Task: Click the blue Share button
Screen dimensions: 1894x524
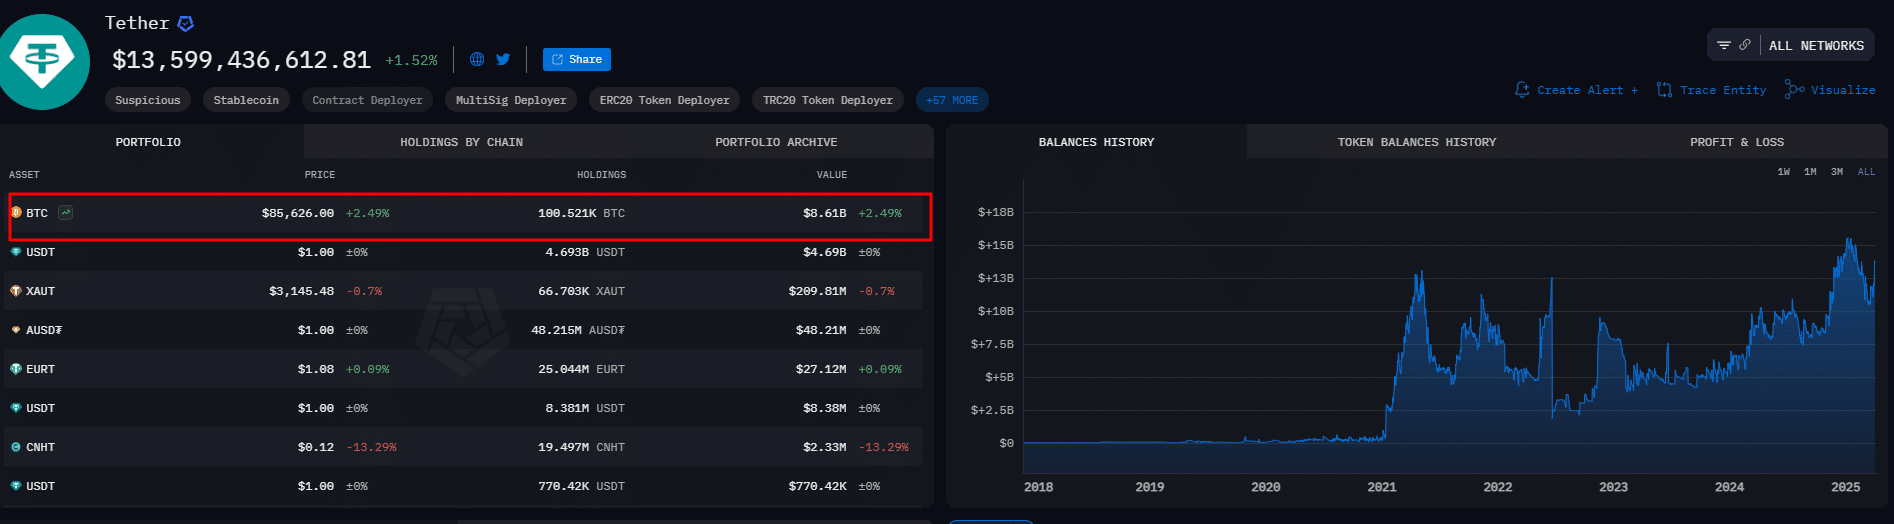Action: (577, 60)
